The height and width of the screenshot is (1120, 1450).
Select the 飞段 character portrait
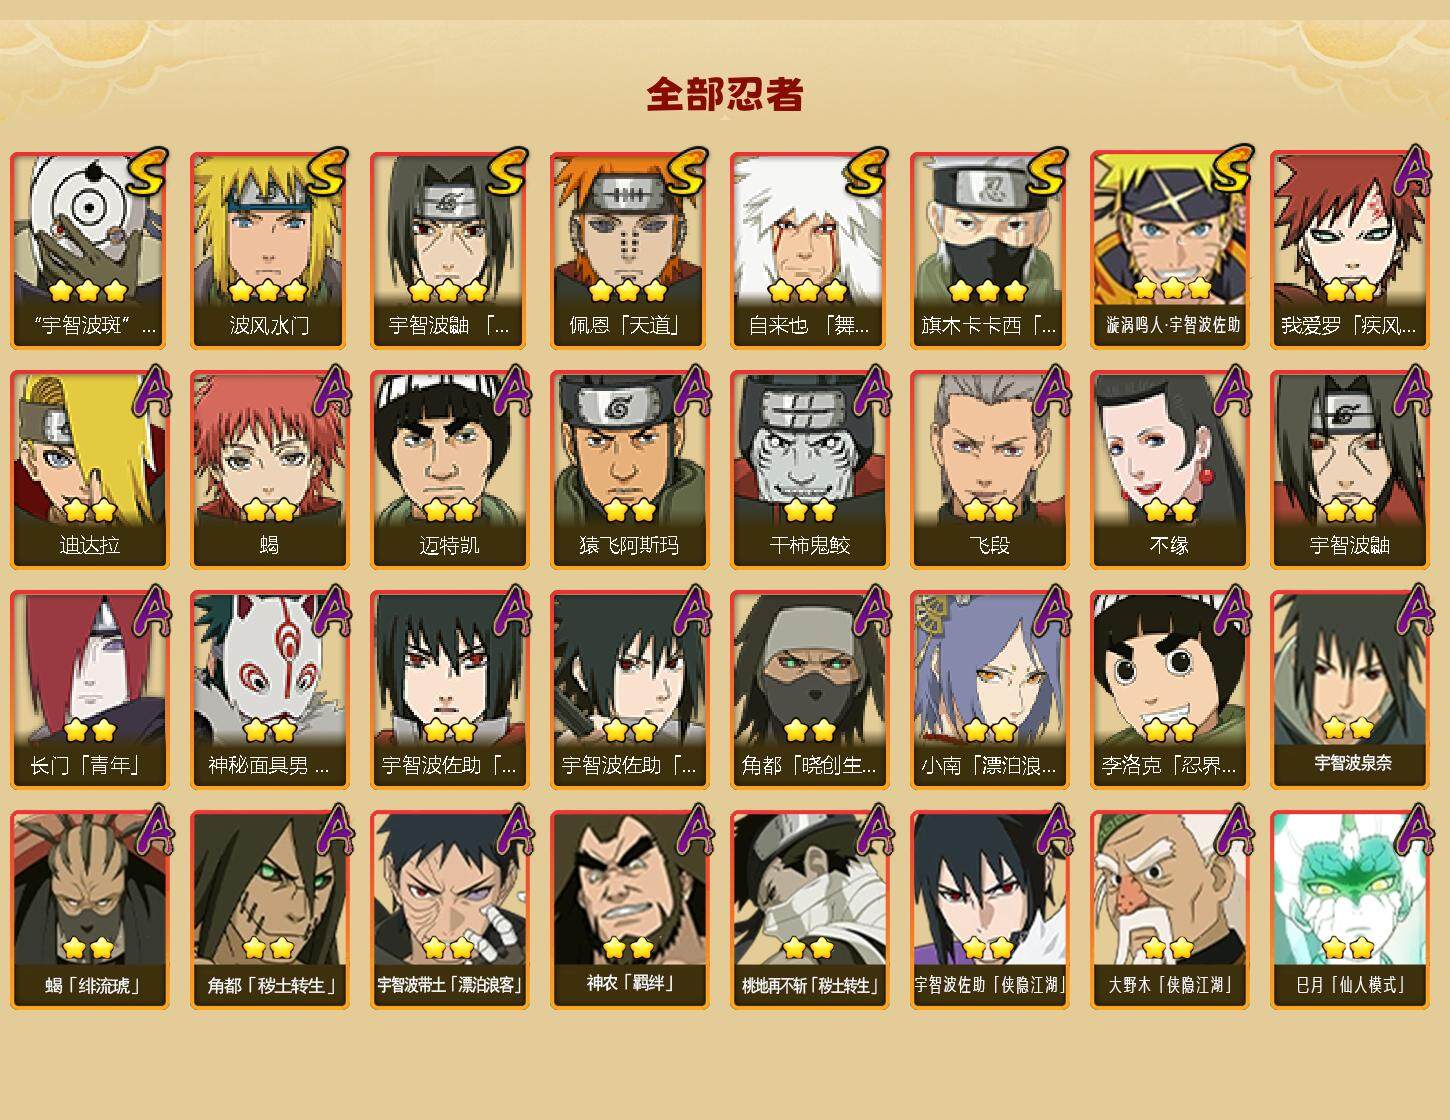[x=990, y=470]
